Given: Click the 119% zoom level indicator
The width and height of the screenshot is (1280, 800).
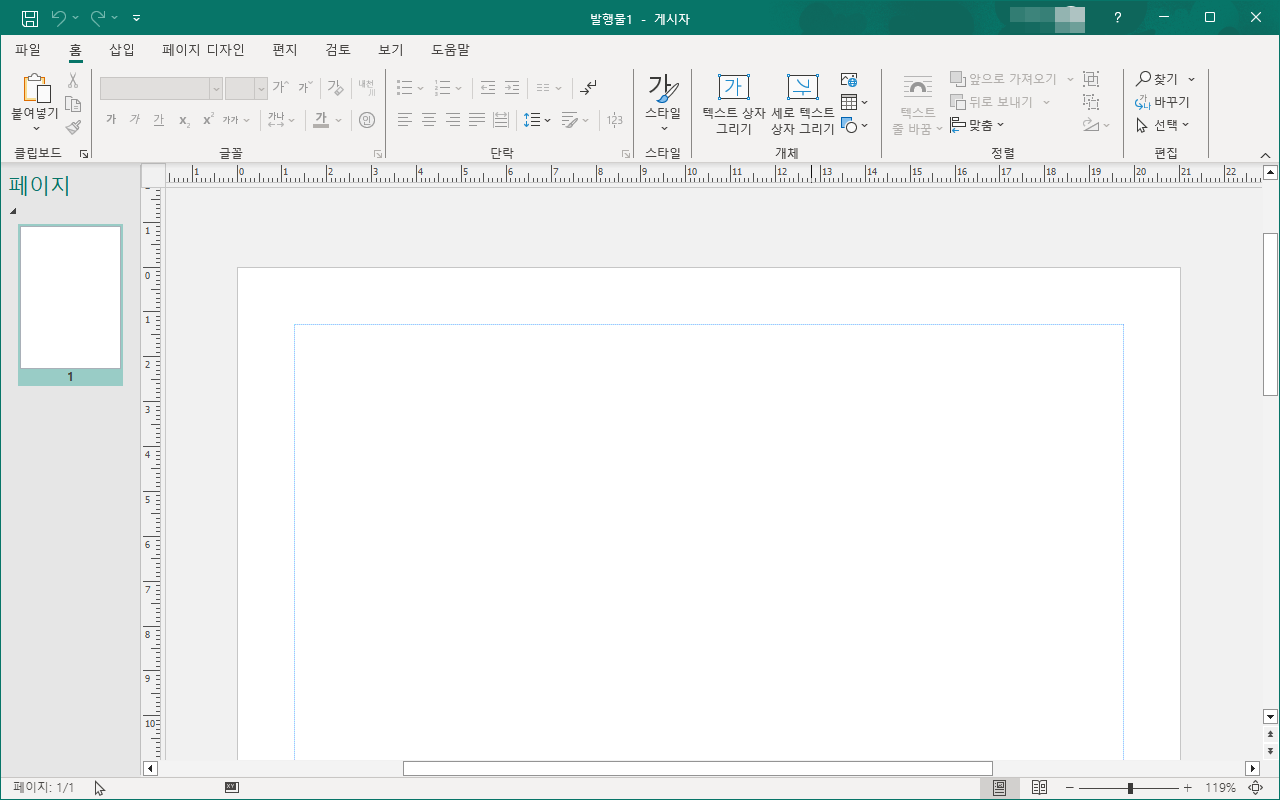Looking at the screenshot, I should coord(1220,788).
